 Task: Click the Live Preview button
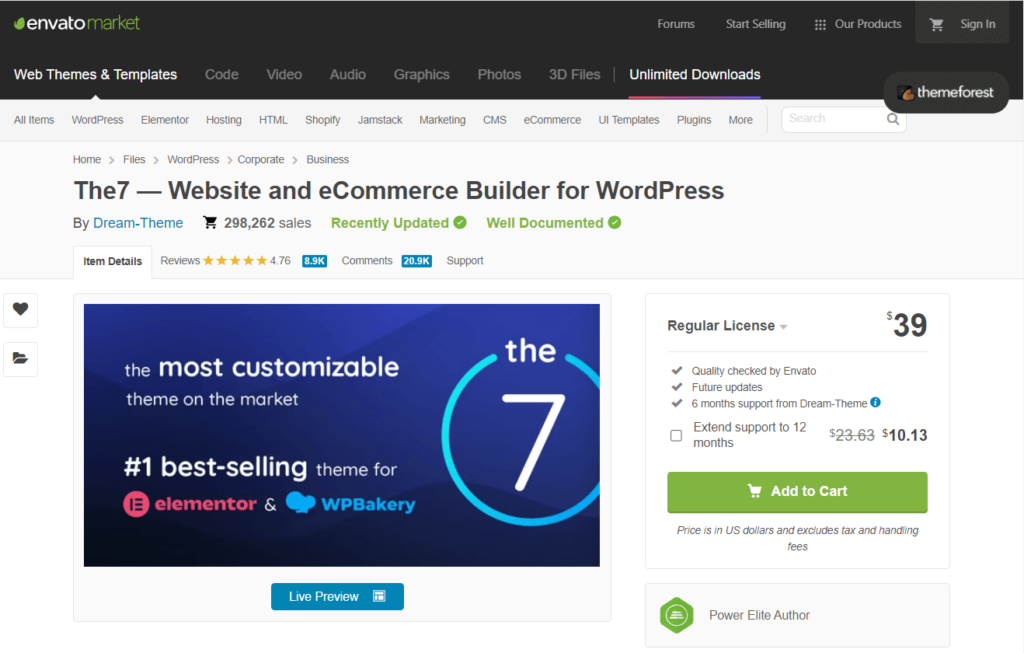point(337,596)
